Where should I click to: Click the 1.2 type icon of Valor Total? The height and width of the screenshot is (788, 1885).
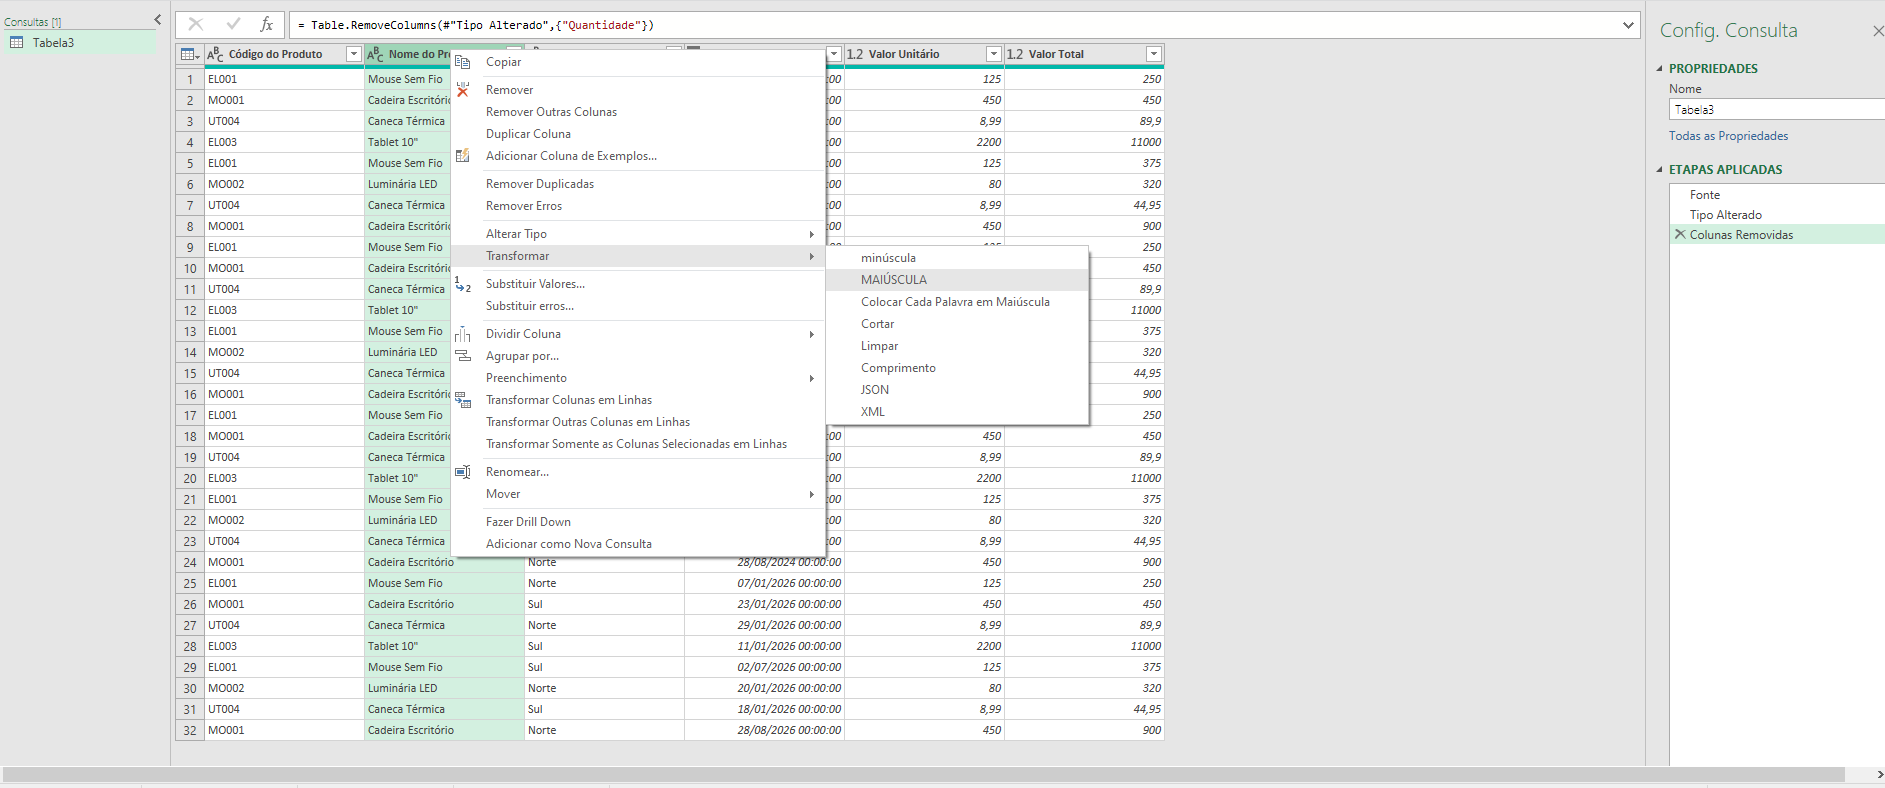1015,54
